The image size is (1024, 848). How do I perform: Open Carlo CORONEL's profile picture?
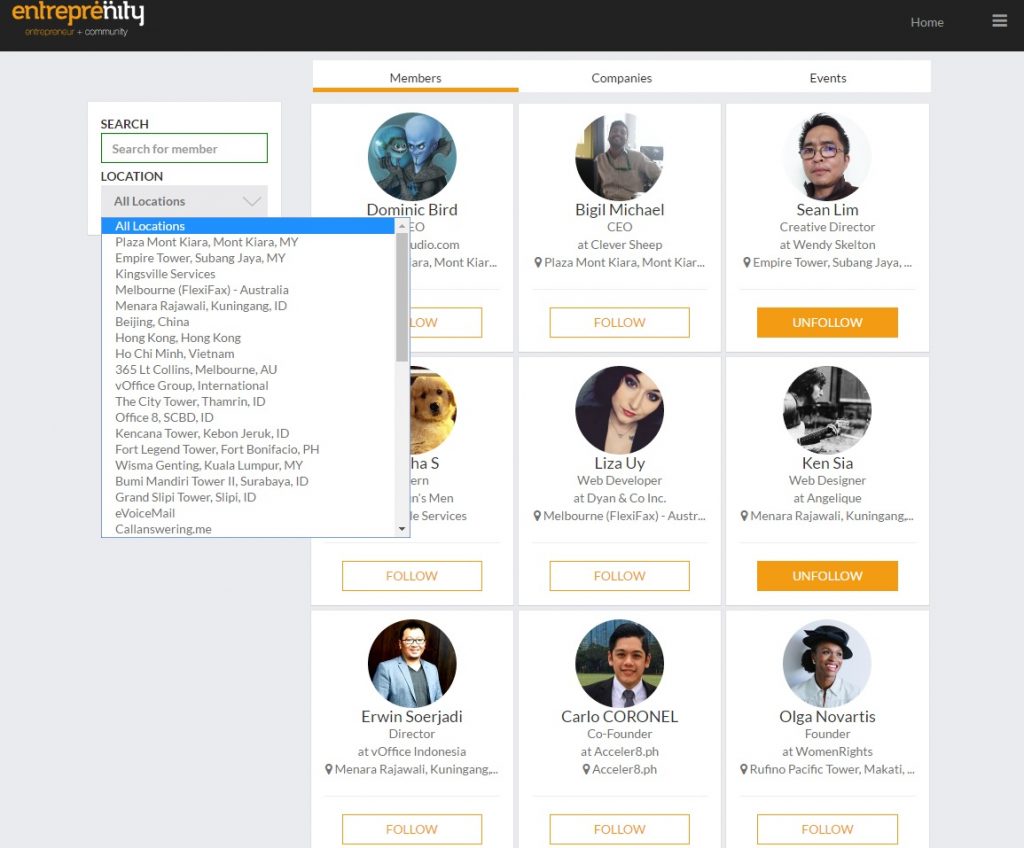(619, 664)
